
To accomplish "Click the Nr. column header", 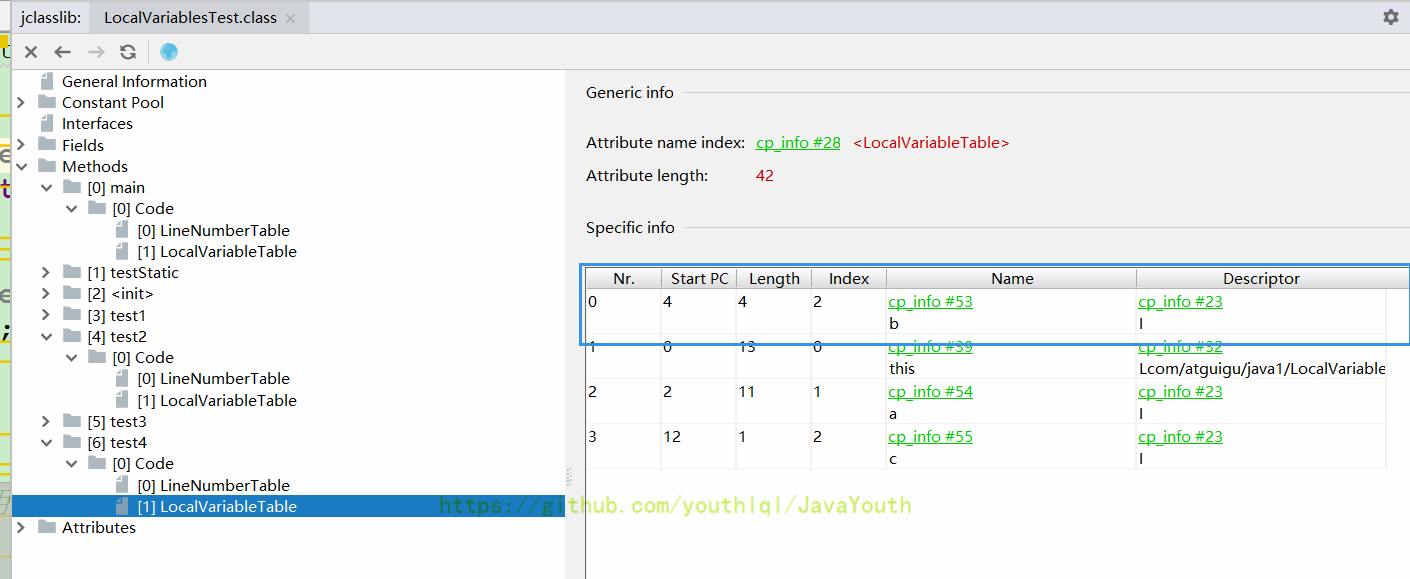I will (x=623, y=279).
